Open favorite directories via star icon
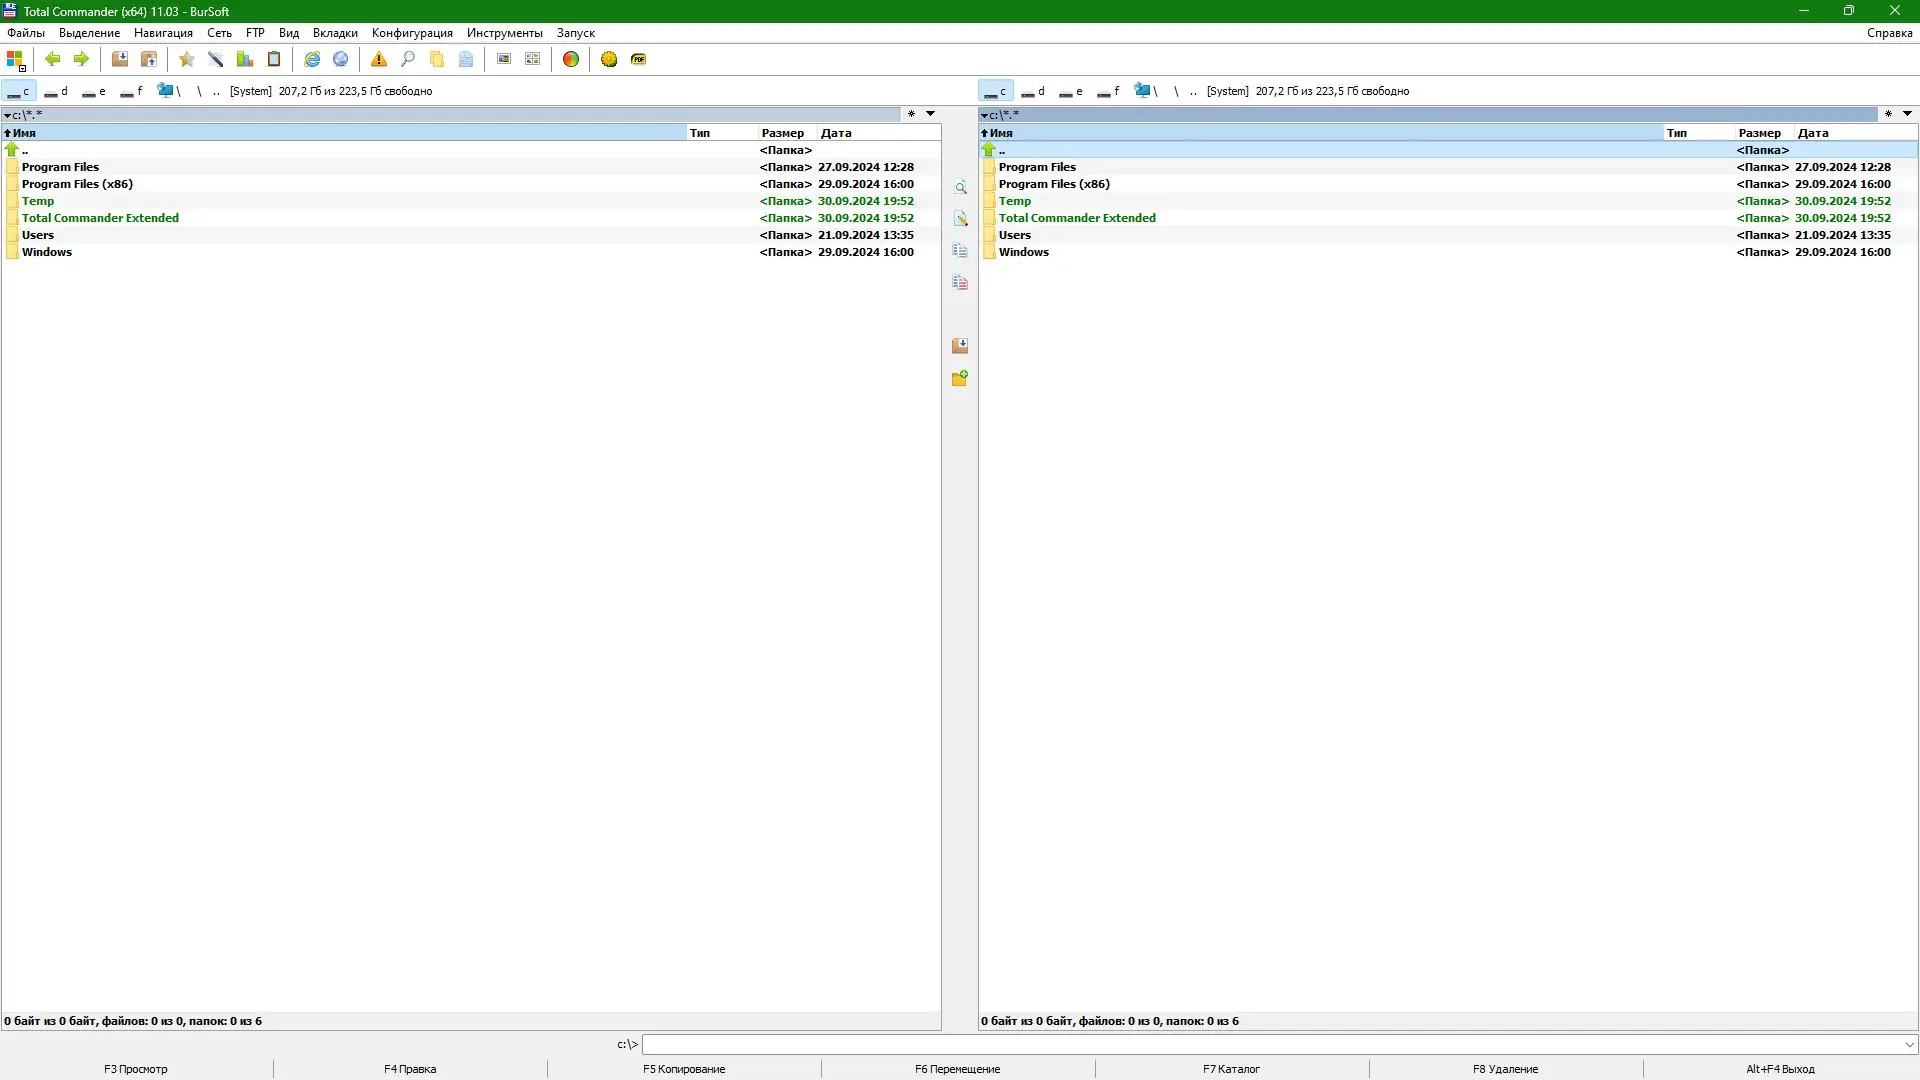Viewport: 1920px width, 1080px height. click(x=185, y=59)
